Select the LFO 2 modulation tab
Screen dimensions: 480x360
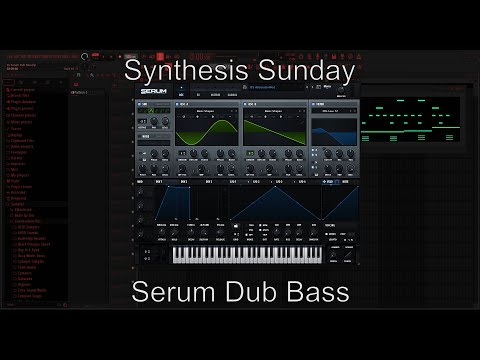[256, 182]
